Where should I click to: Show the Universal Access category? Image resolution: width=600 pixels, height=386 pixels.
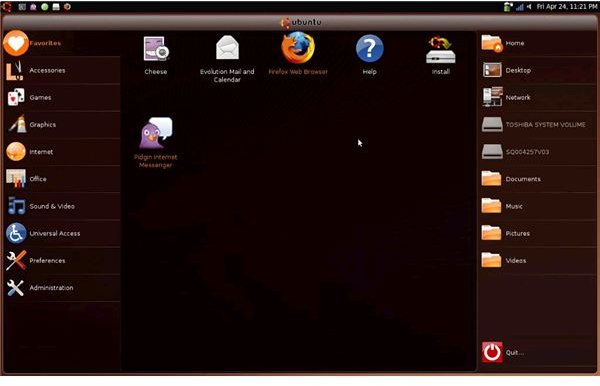[x=62, y=233]
